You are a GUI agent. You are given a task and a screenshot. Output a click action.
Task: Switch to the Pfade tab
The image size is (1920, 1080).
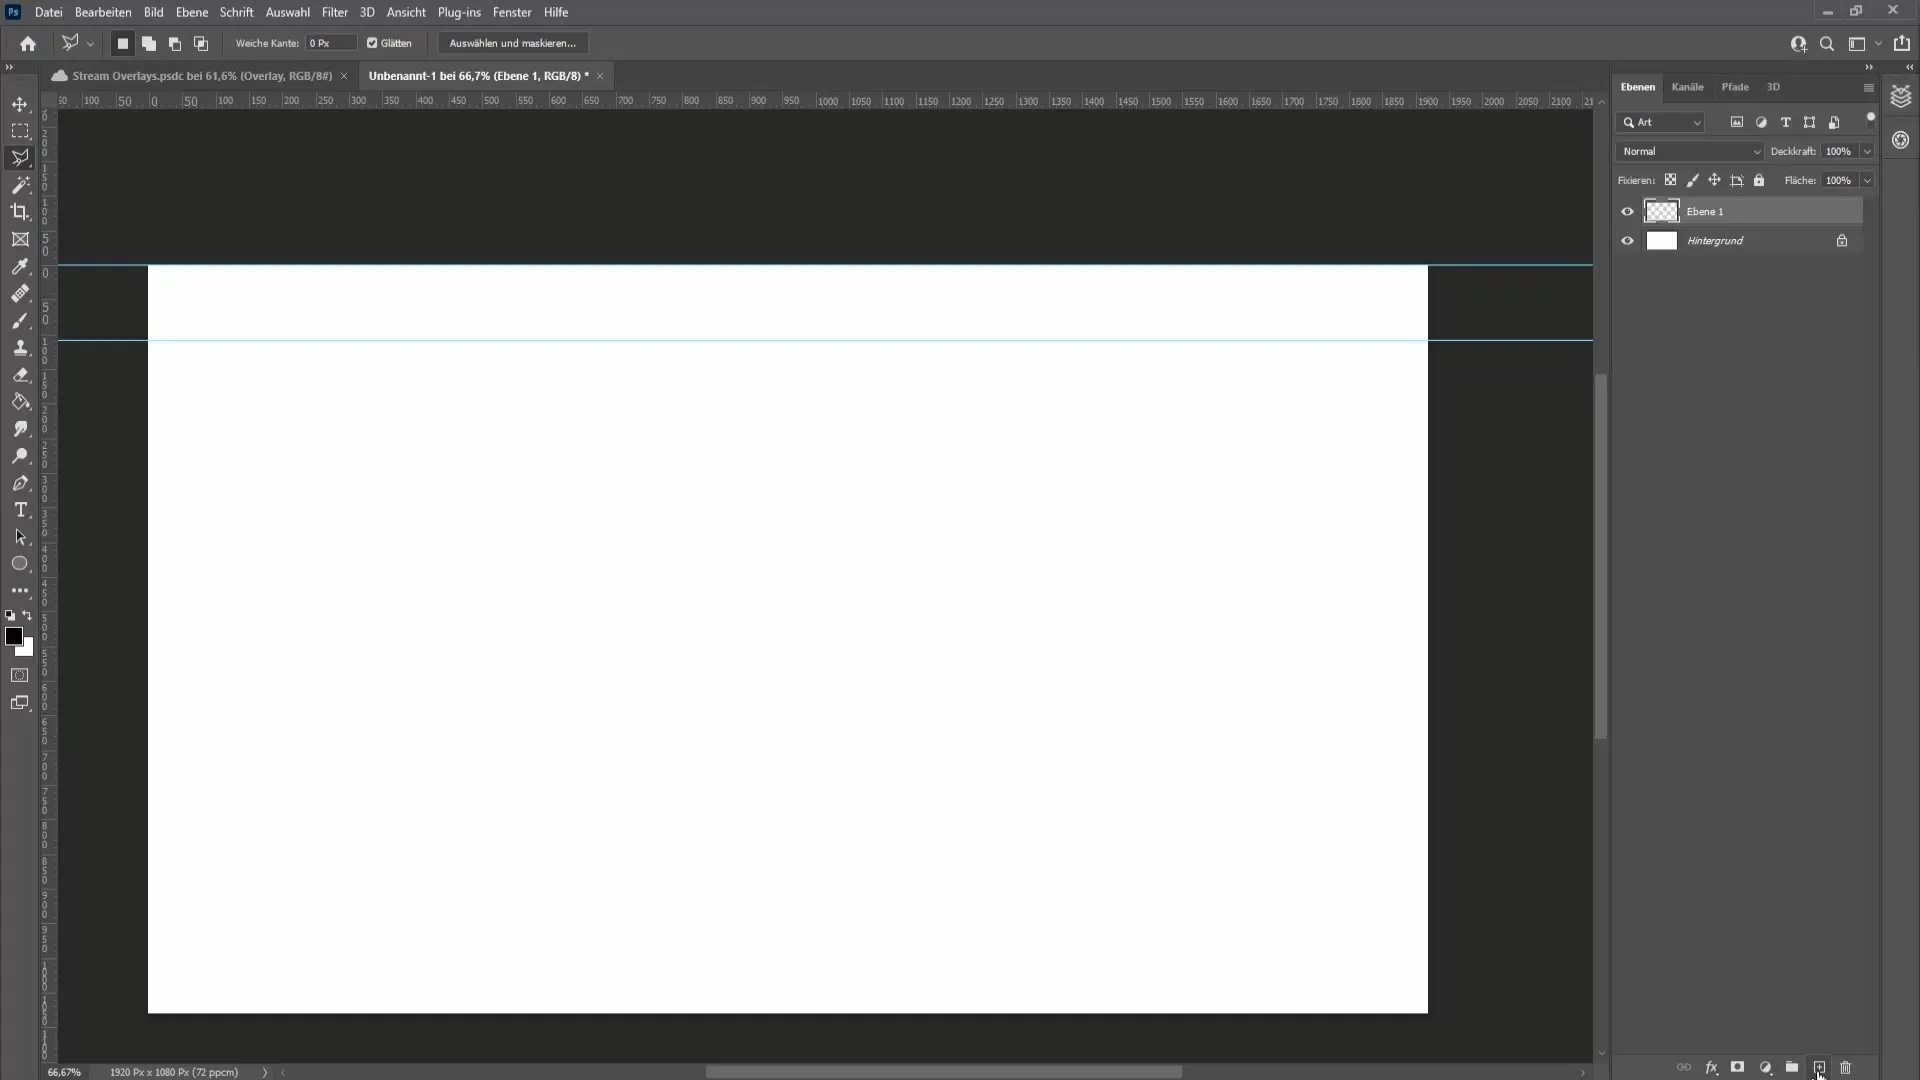tap(1735, 86)
